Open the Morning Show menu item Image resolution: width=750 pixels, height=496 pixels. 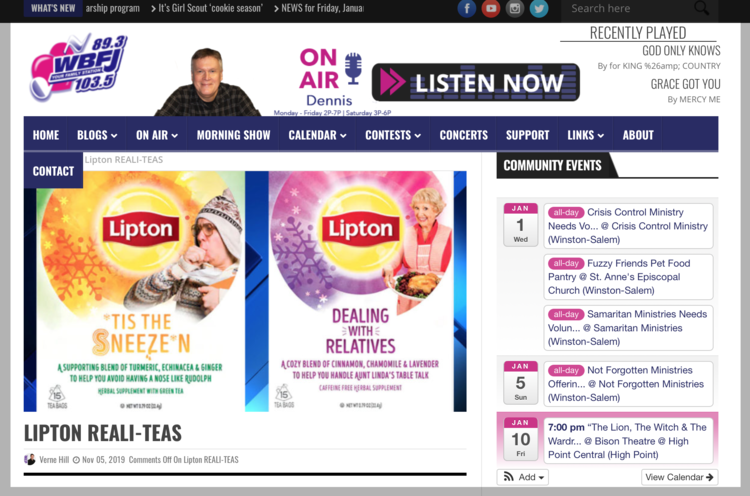233,135
